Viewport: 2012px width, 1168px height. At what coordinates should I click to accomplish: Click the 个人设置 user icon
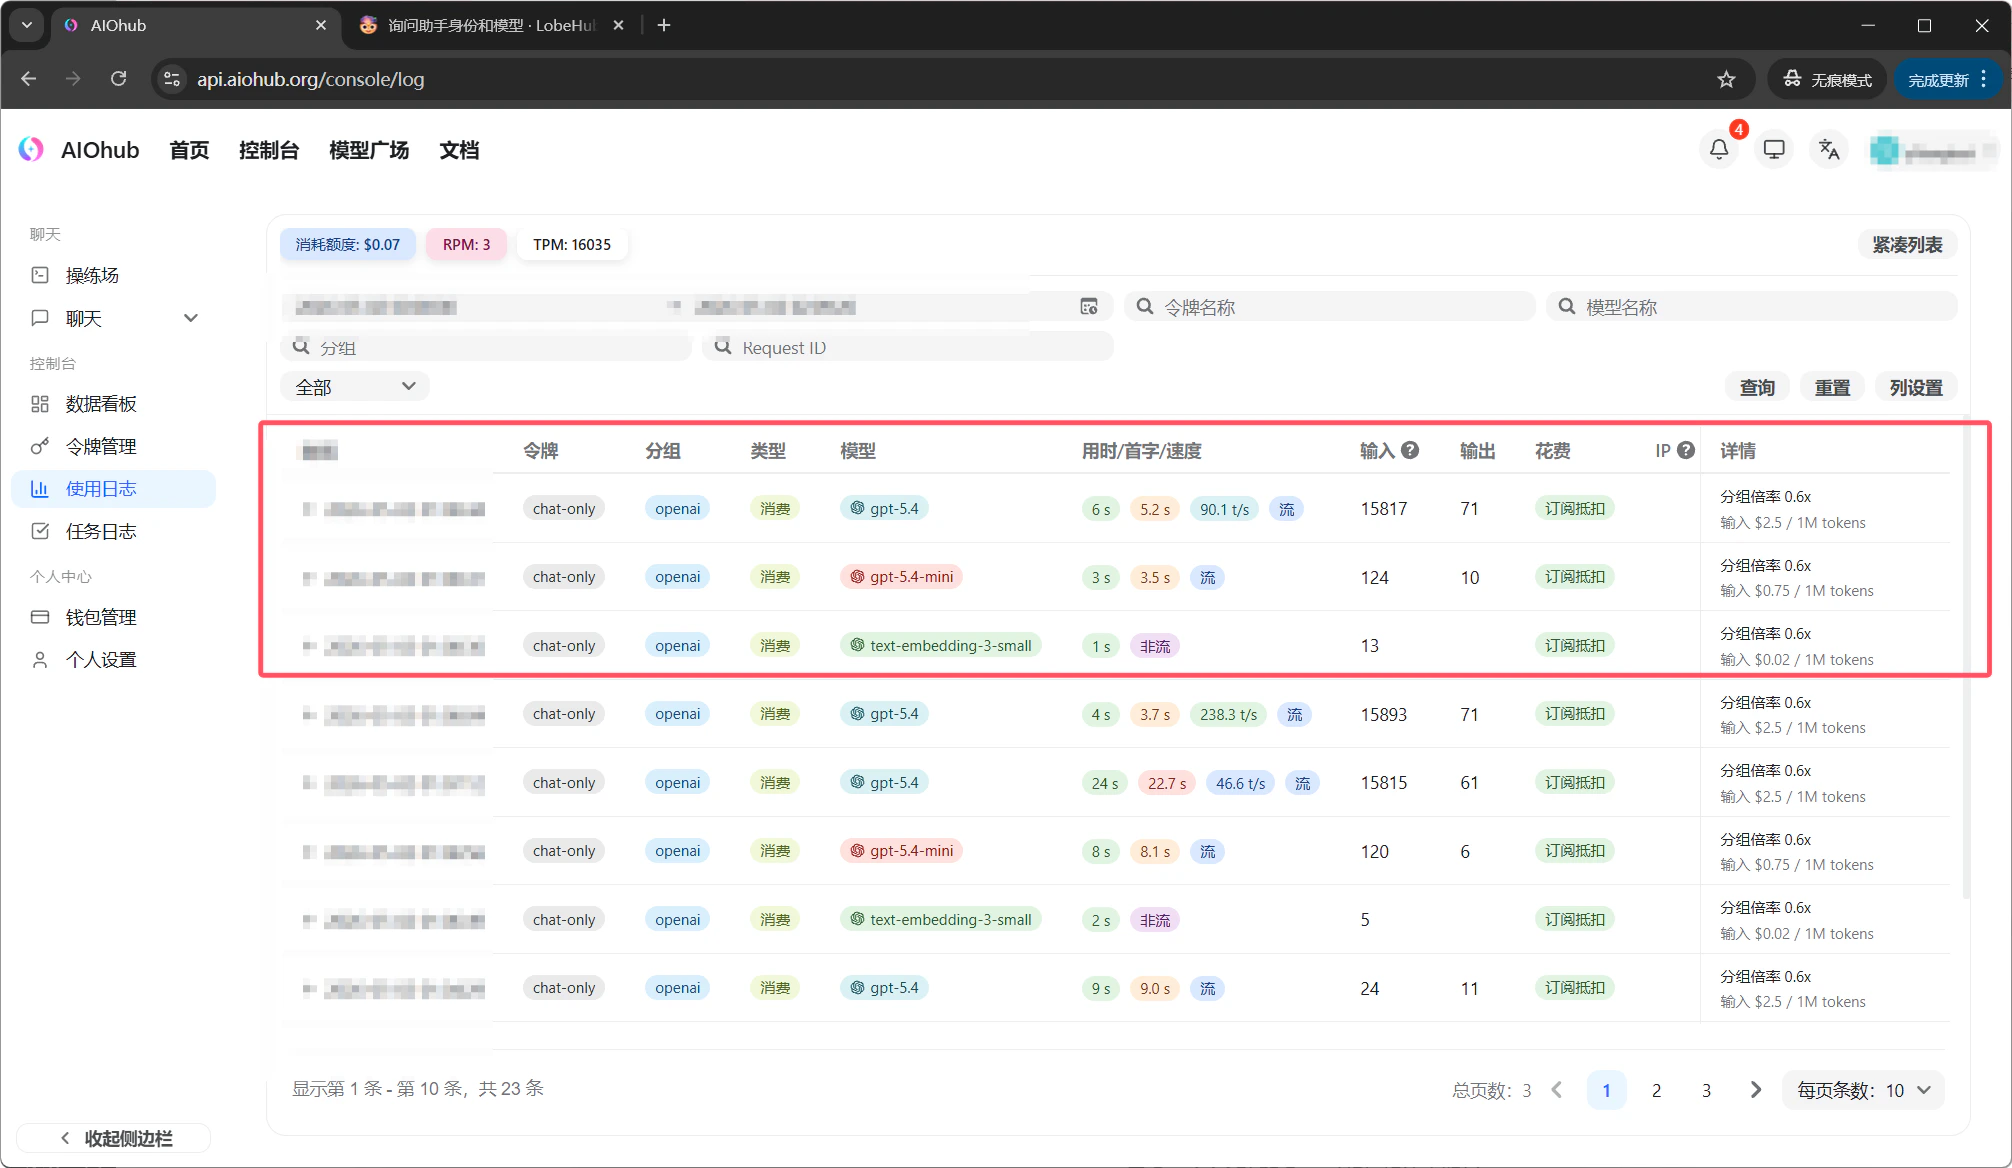[x=40, y=660]
